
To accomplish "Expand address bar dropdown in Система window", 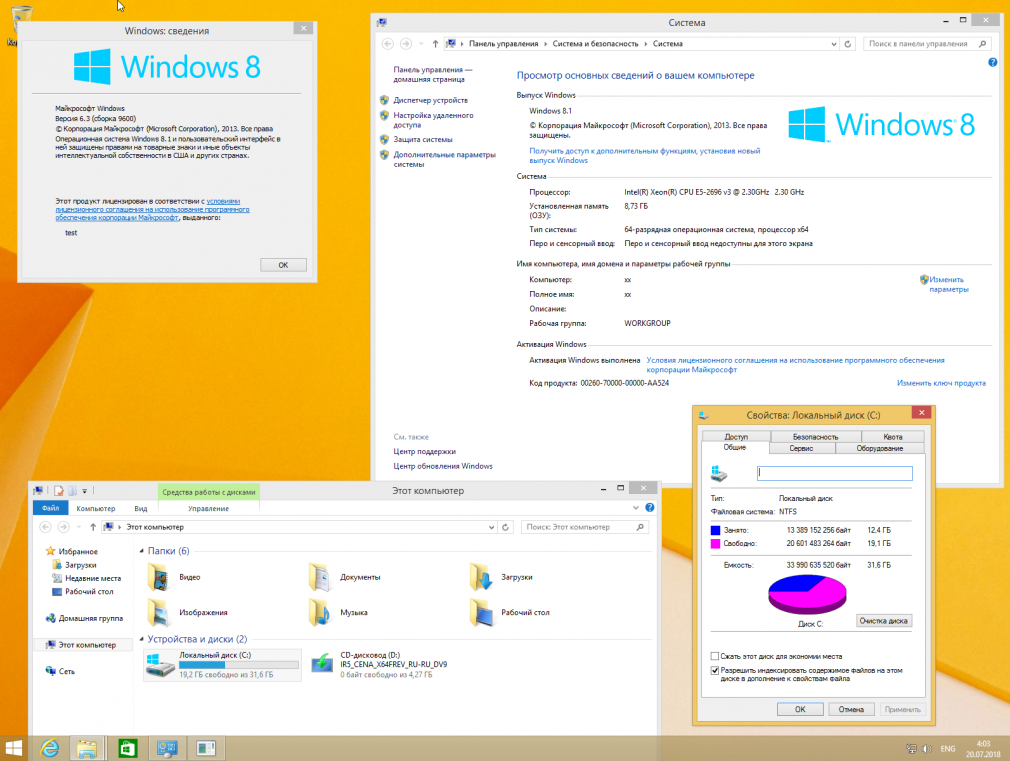I will click(x=834, y=44).
